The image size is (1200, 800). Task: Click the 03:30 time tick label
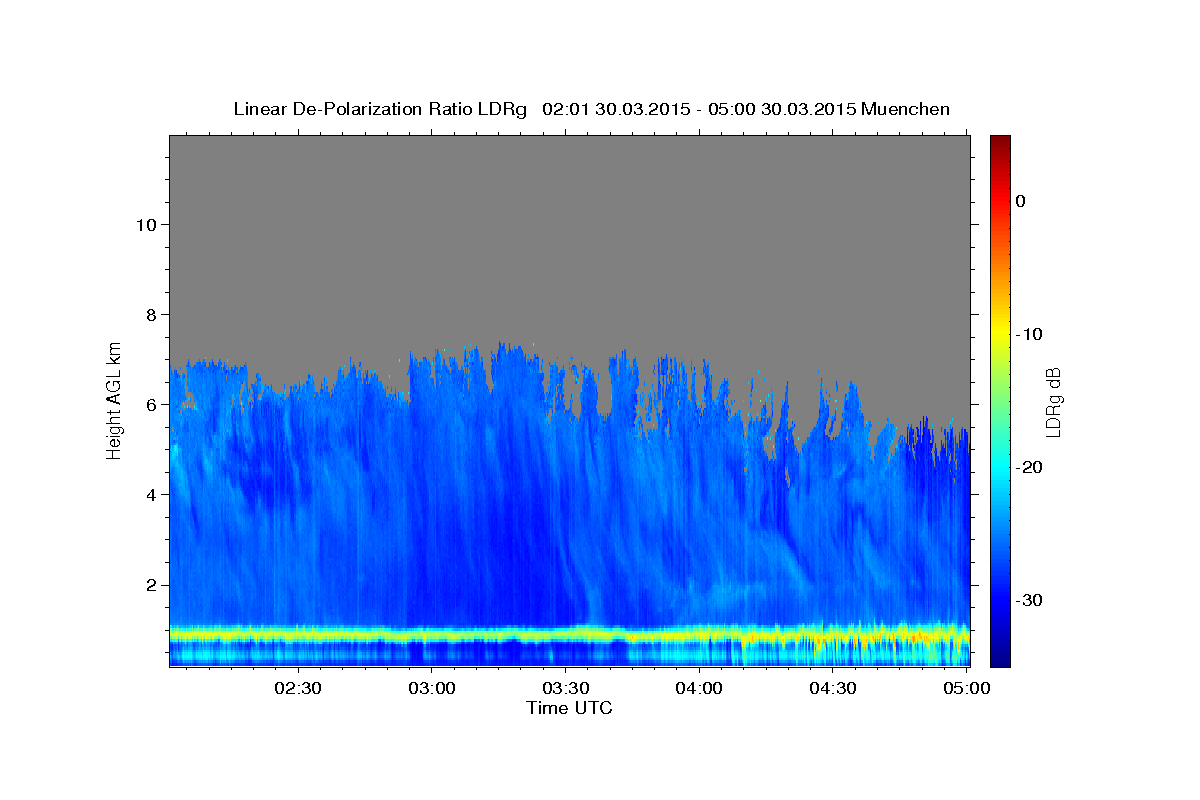[565, 689]
